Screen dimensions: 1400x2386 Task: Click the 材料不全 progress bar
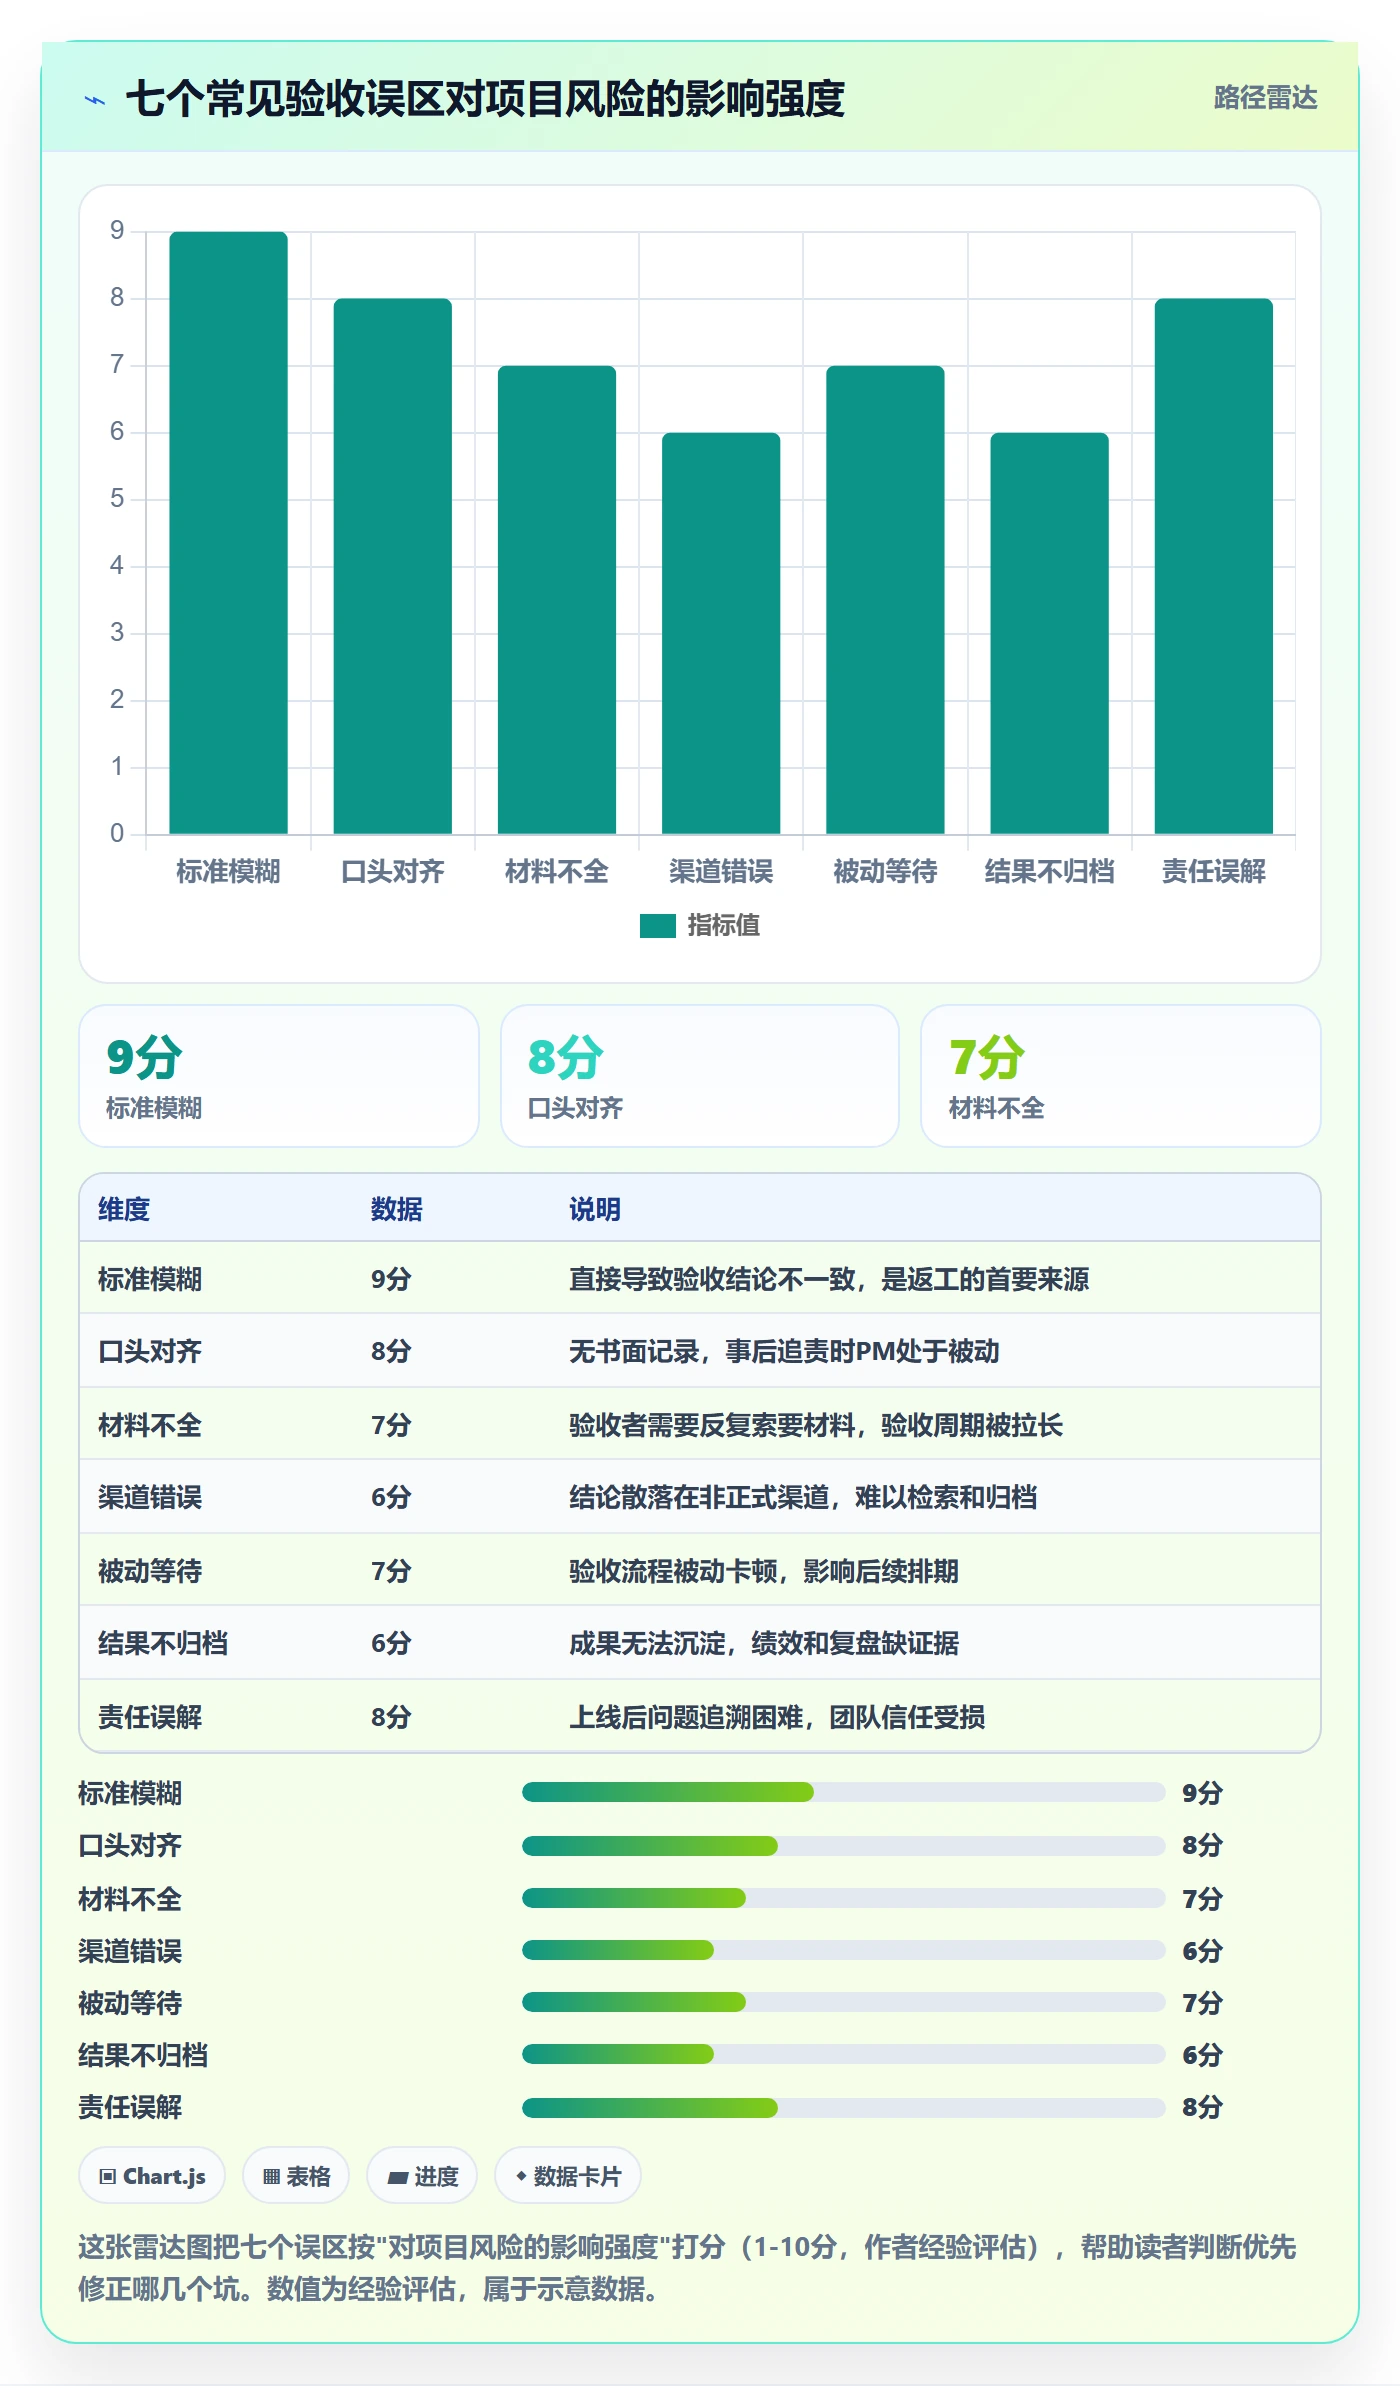point(844,1898)
